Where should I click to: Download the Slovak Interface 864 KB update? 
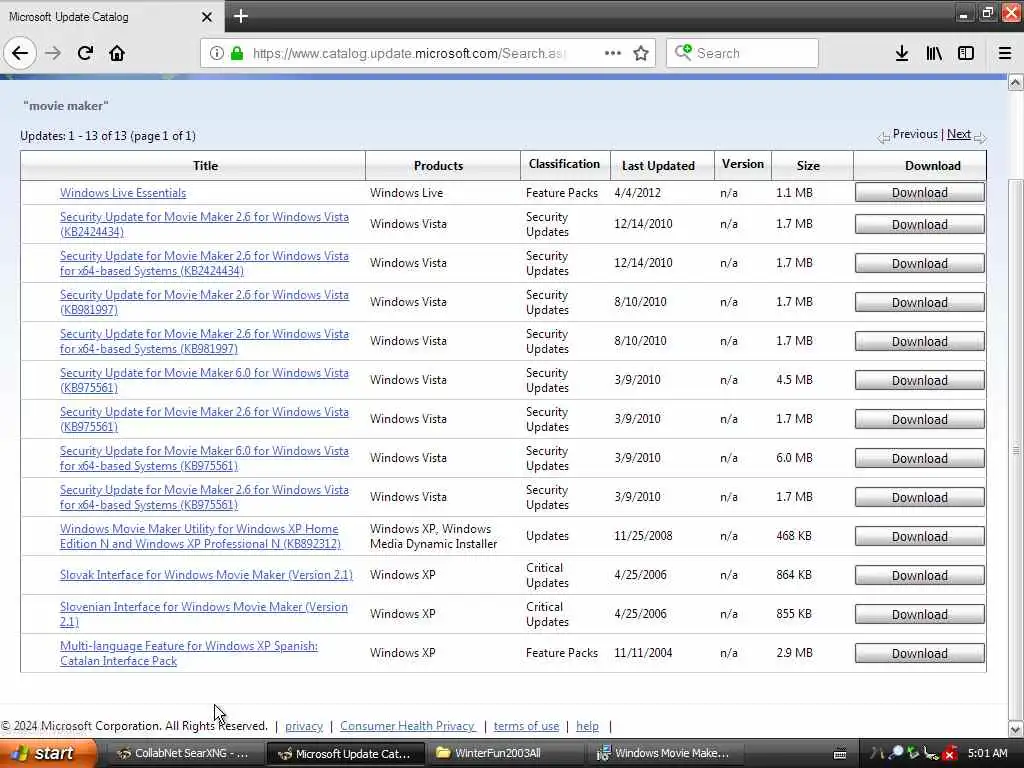pyautogui.click(x=920, y=575)
